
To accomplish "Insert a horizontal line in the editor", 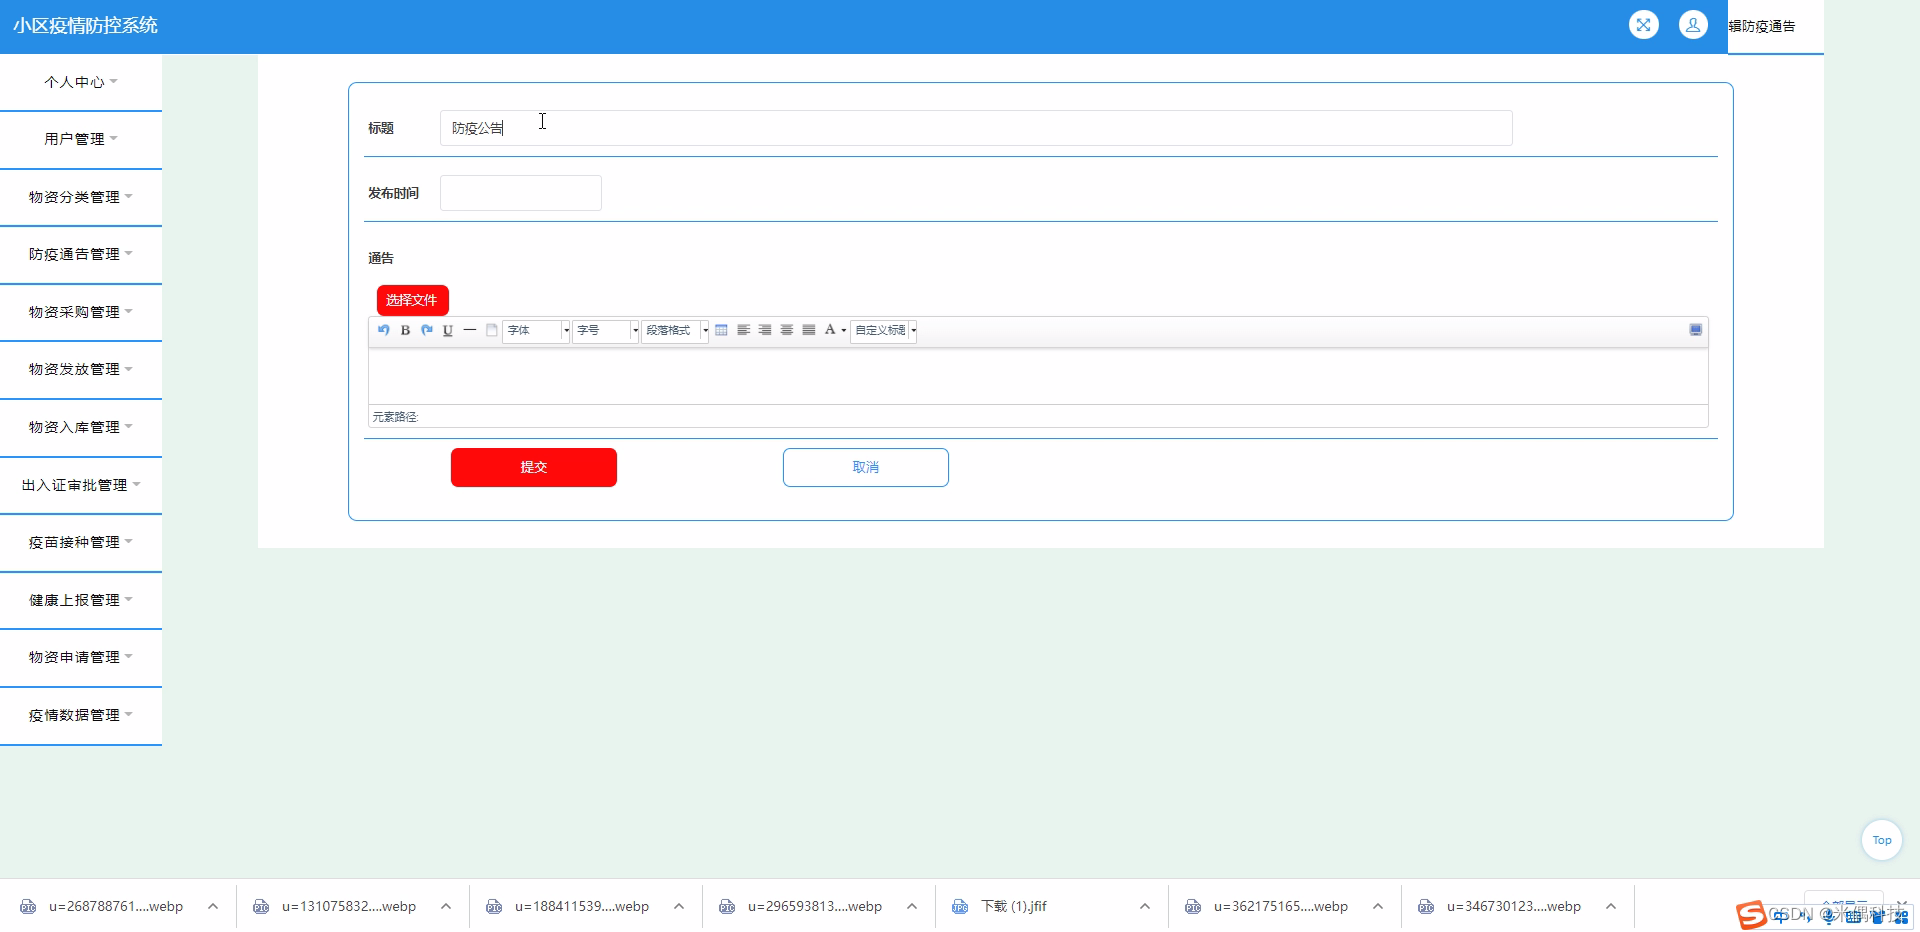I will (470, 330).
